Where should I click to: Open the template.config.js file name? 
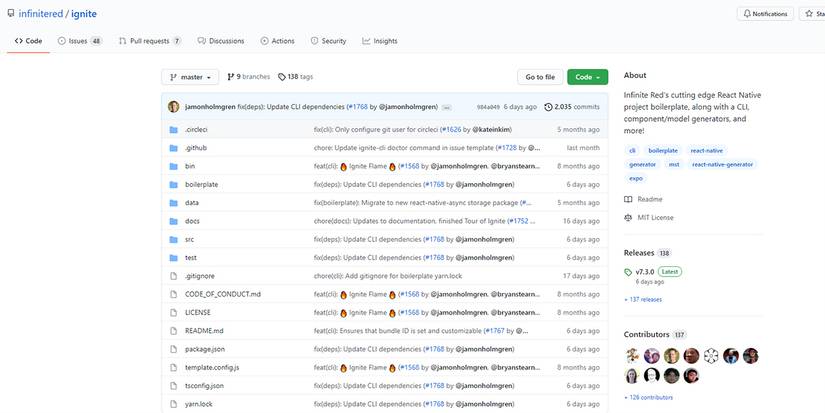pyautogui.click(x=212, y=368)
